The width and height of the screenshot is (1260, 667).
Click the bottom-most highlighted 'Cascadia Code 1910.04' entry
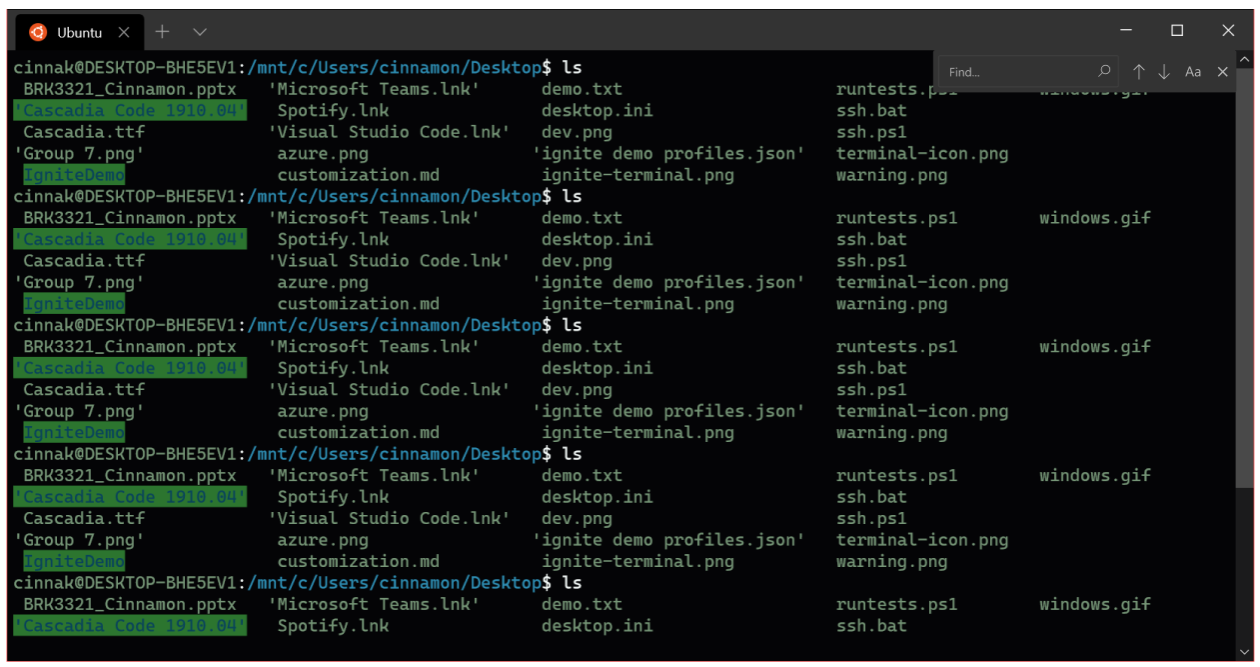pos(130,626)
